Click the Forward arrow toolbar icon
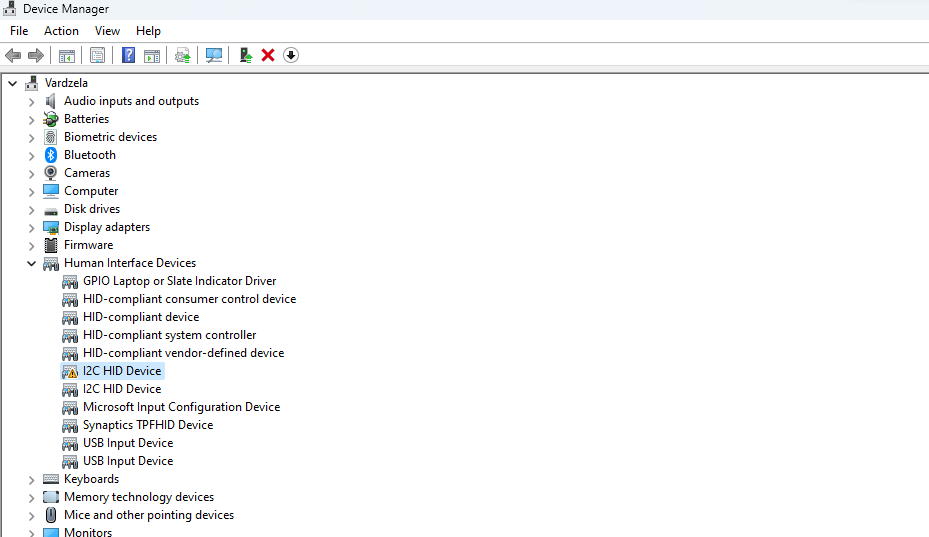The width and height of the screenshot is (929, 537). coord(36,56)
